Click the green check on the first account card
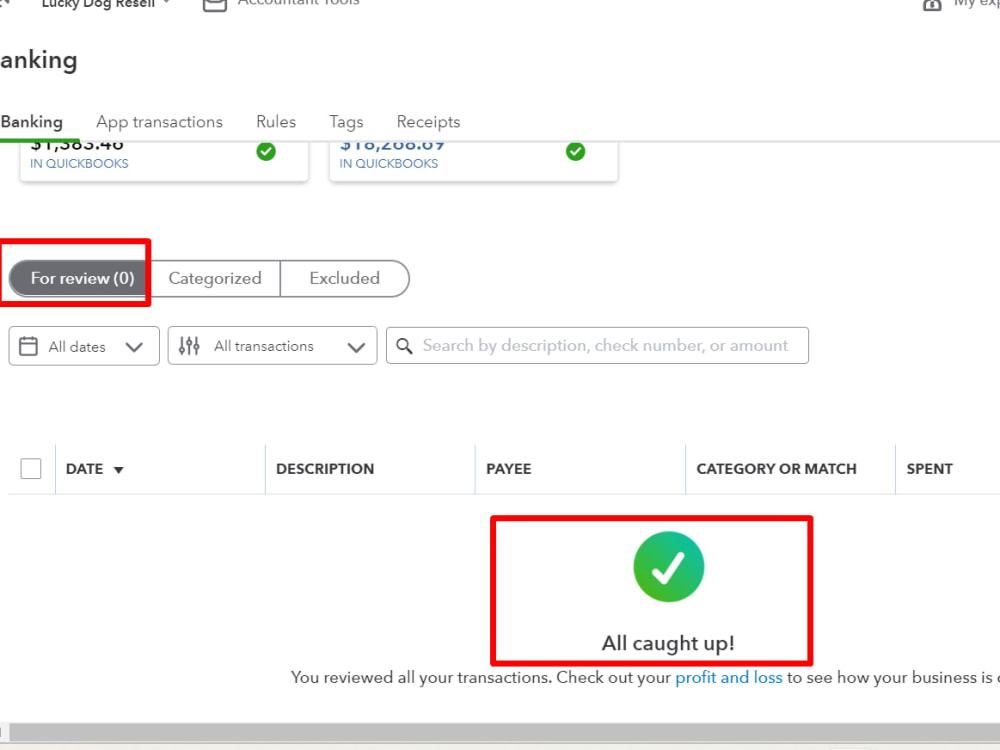This screenshot has width=1000, height=750. [266, 152]
